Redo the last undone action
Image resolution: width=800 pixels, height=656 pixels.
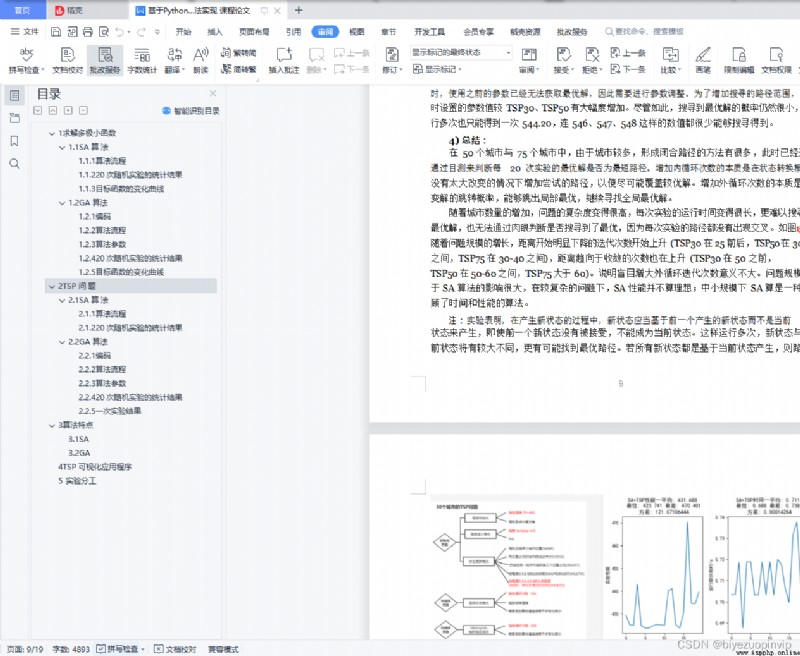(x=141, y=32)
